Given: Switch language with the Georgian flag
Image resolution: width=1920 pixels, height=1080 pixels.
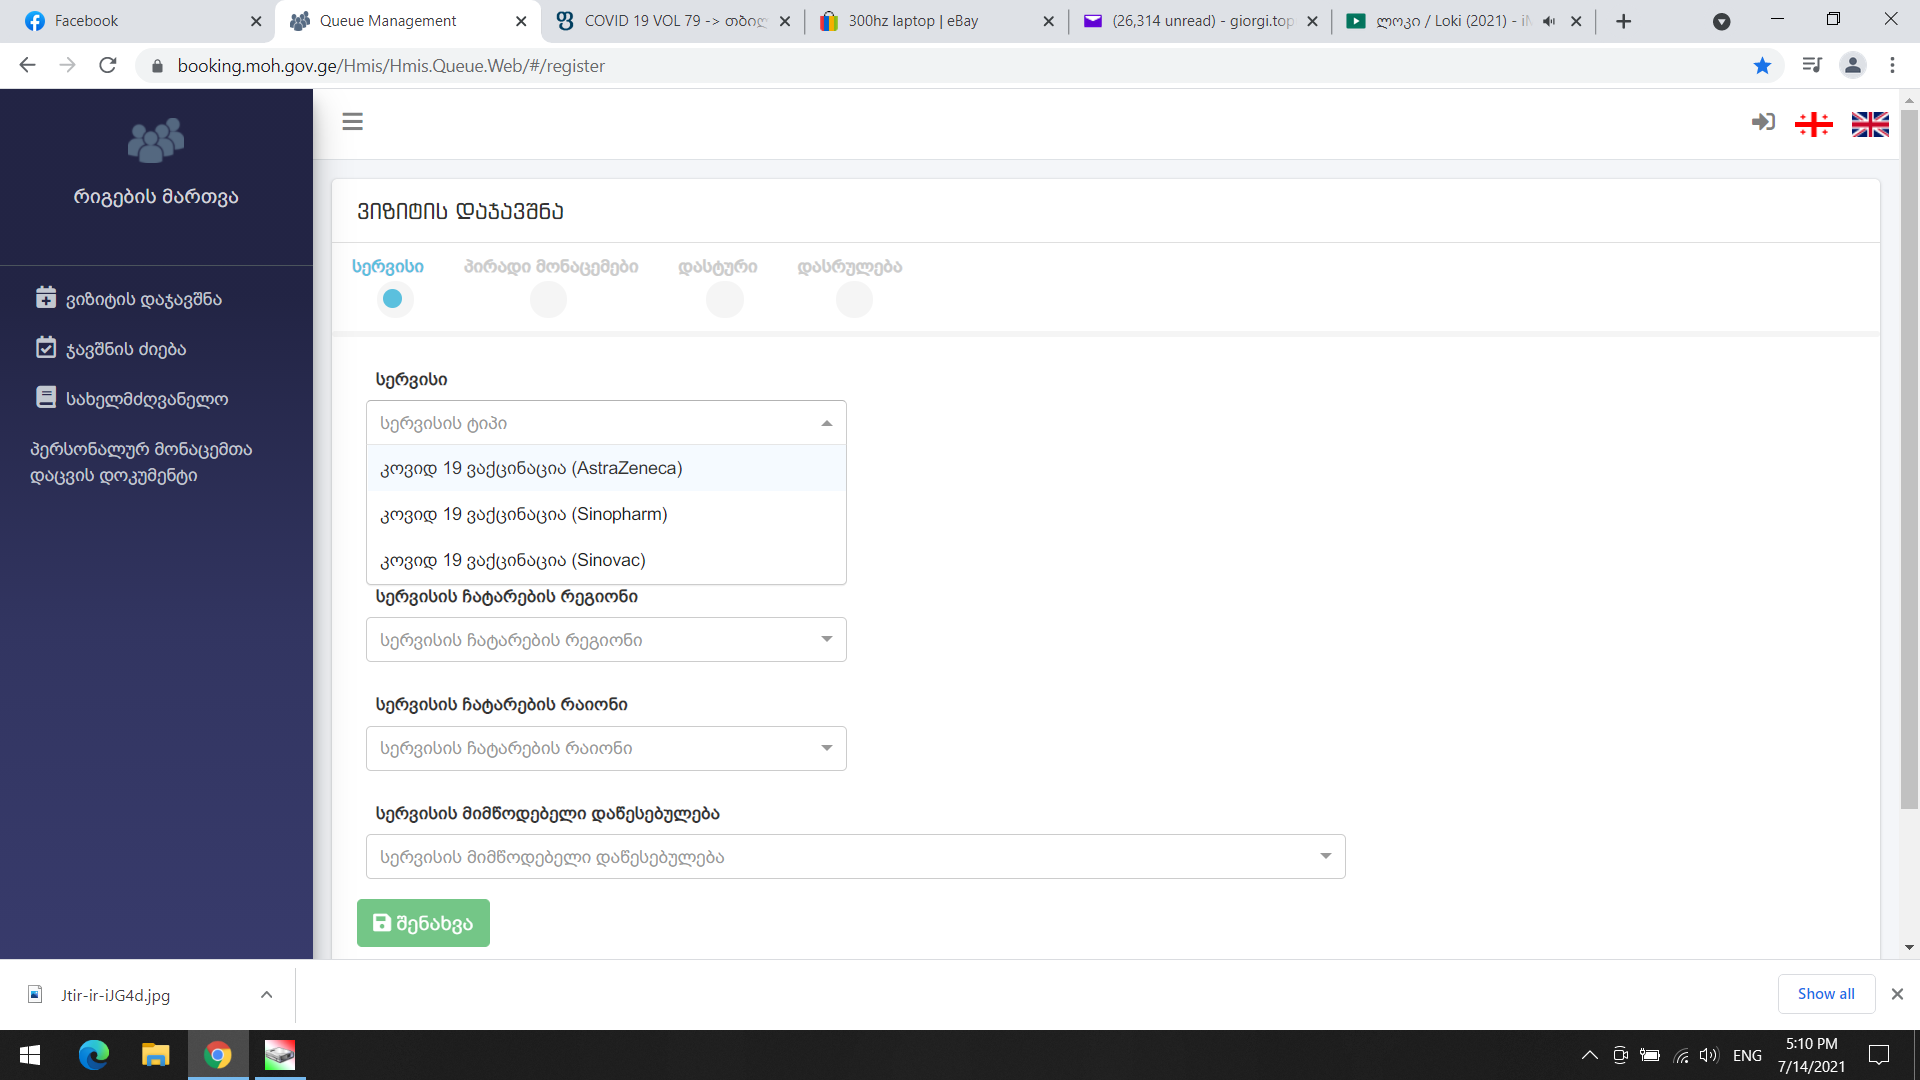Looking at the screenshot, I should point(1813,124).
